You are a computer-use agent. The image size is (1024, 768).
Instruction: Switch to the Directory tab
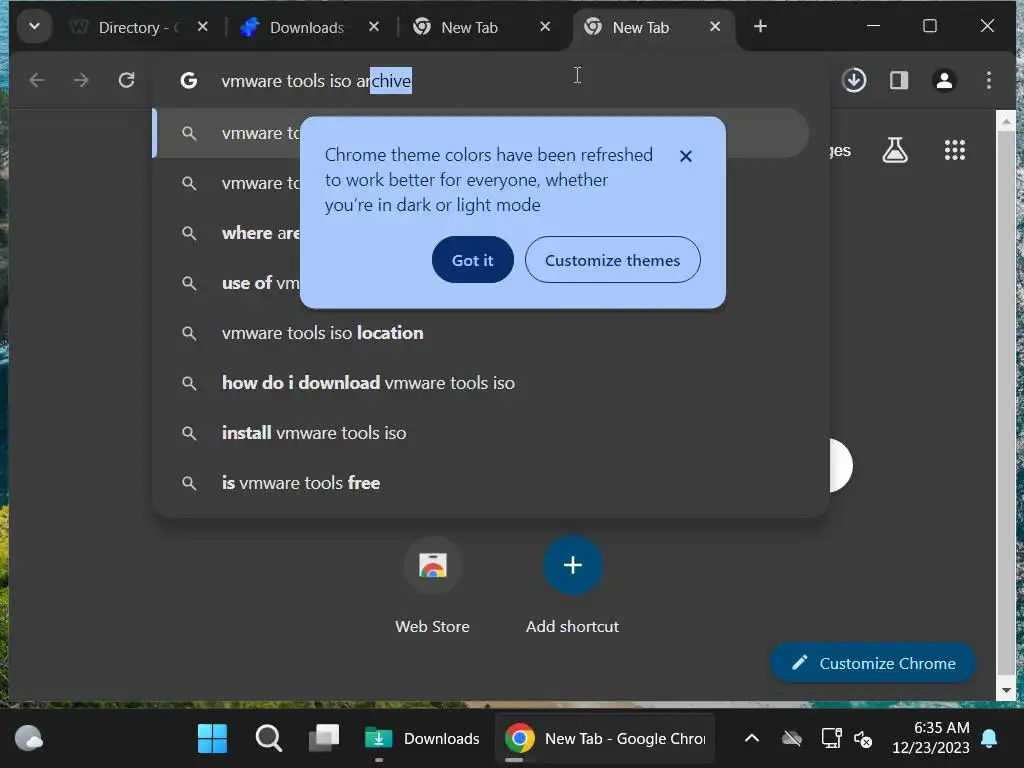point(138,27)
